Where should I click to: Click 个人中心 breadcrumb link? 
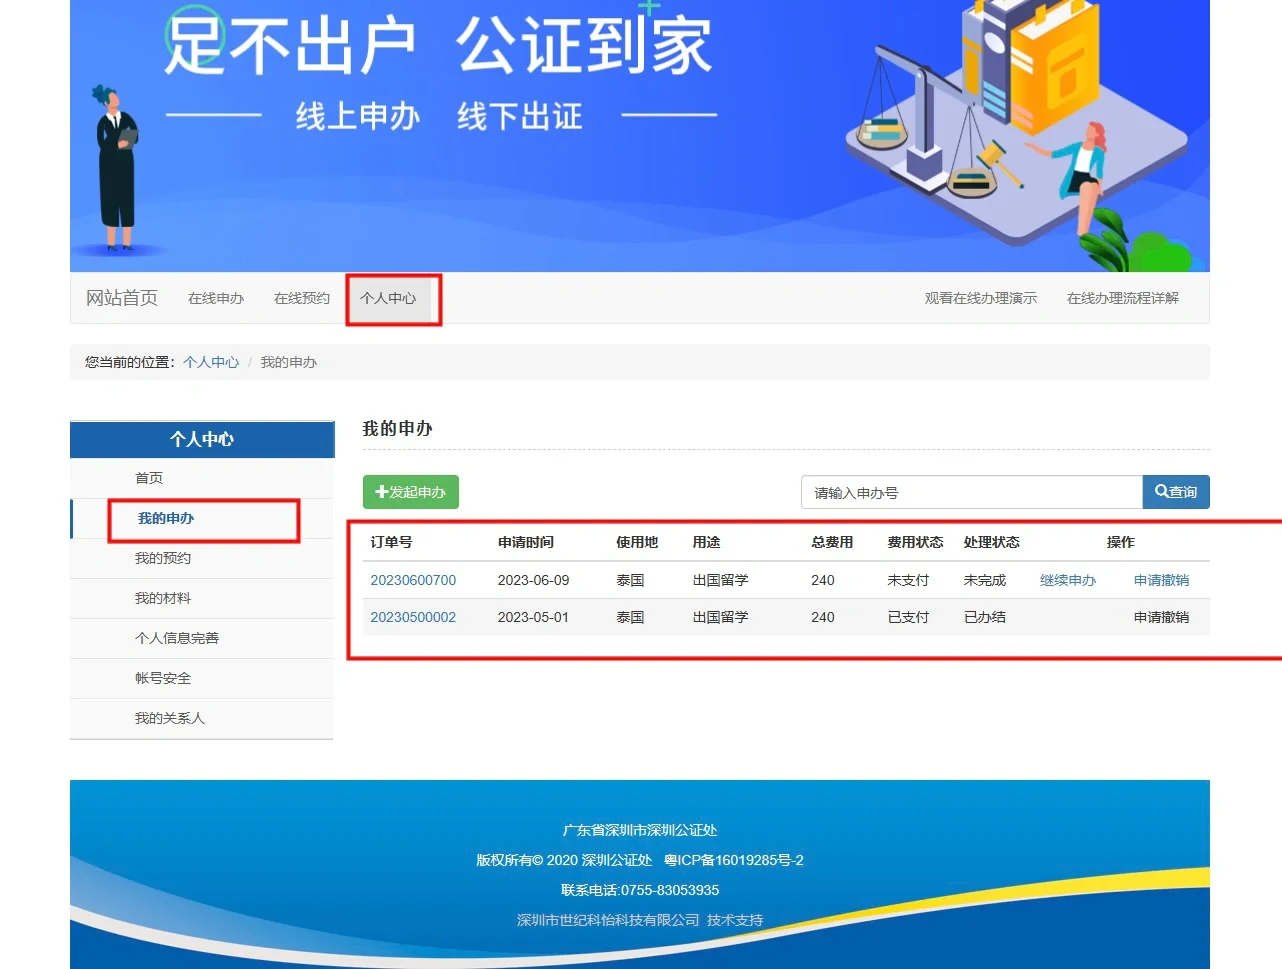click(x=211, y=362)
